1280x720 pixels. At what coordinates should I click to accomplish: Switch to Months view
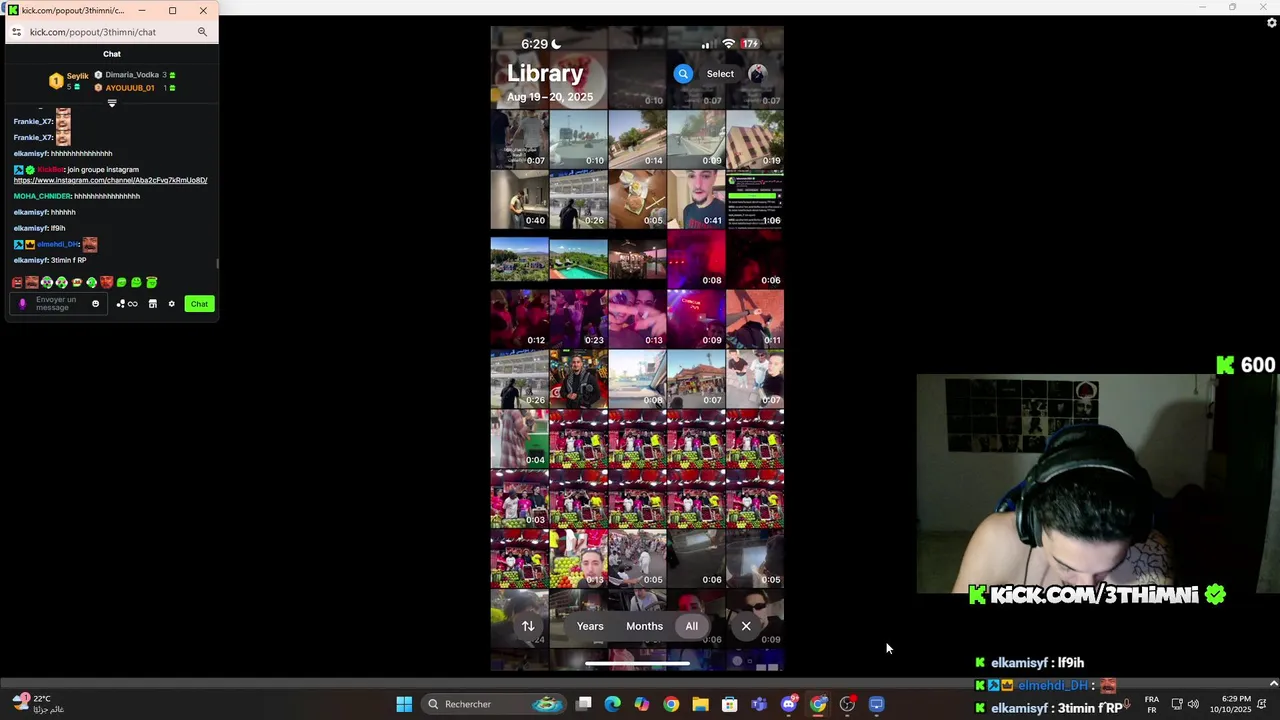pyautogui.click(x=644, y=626)
